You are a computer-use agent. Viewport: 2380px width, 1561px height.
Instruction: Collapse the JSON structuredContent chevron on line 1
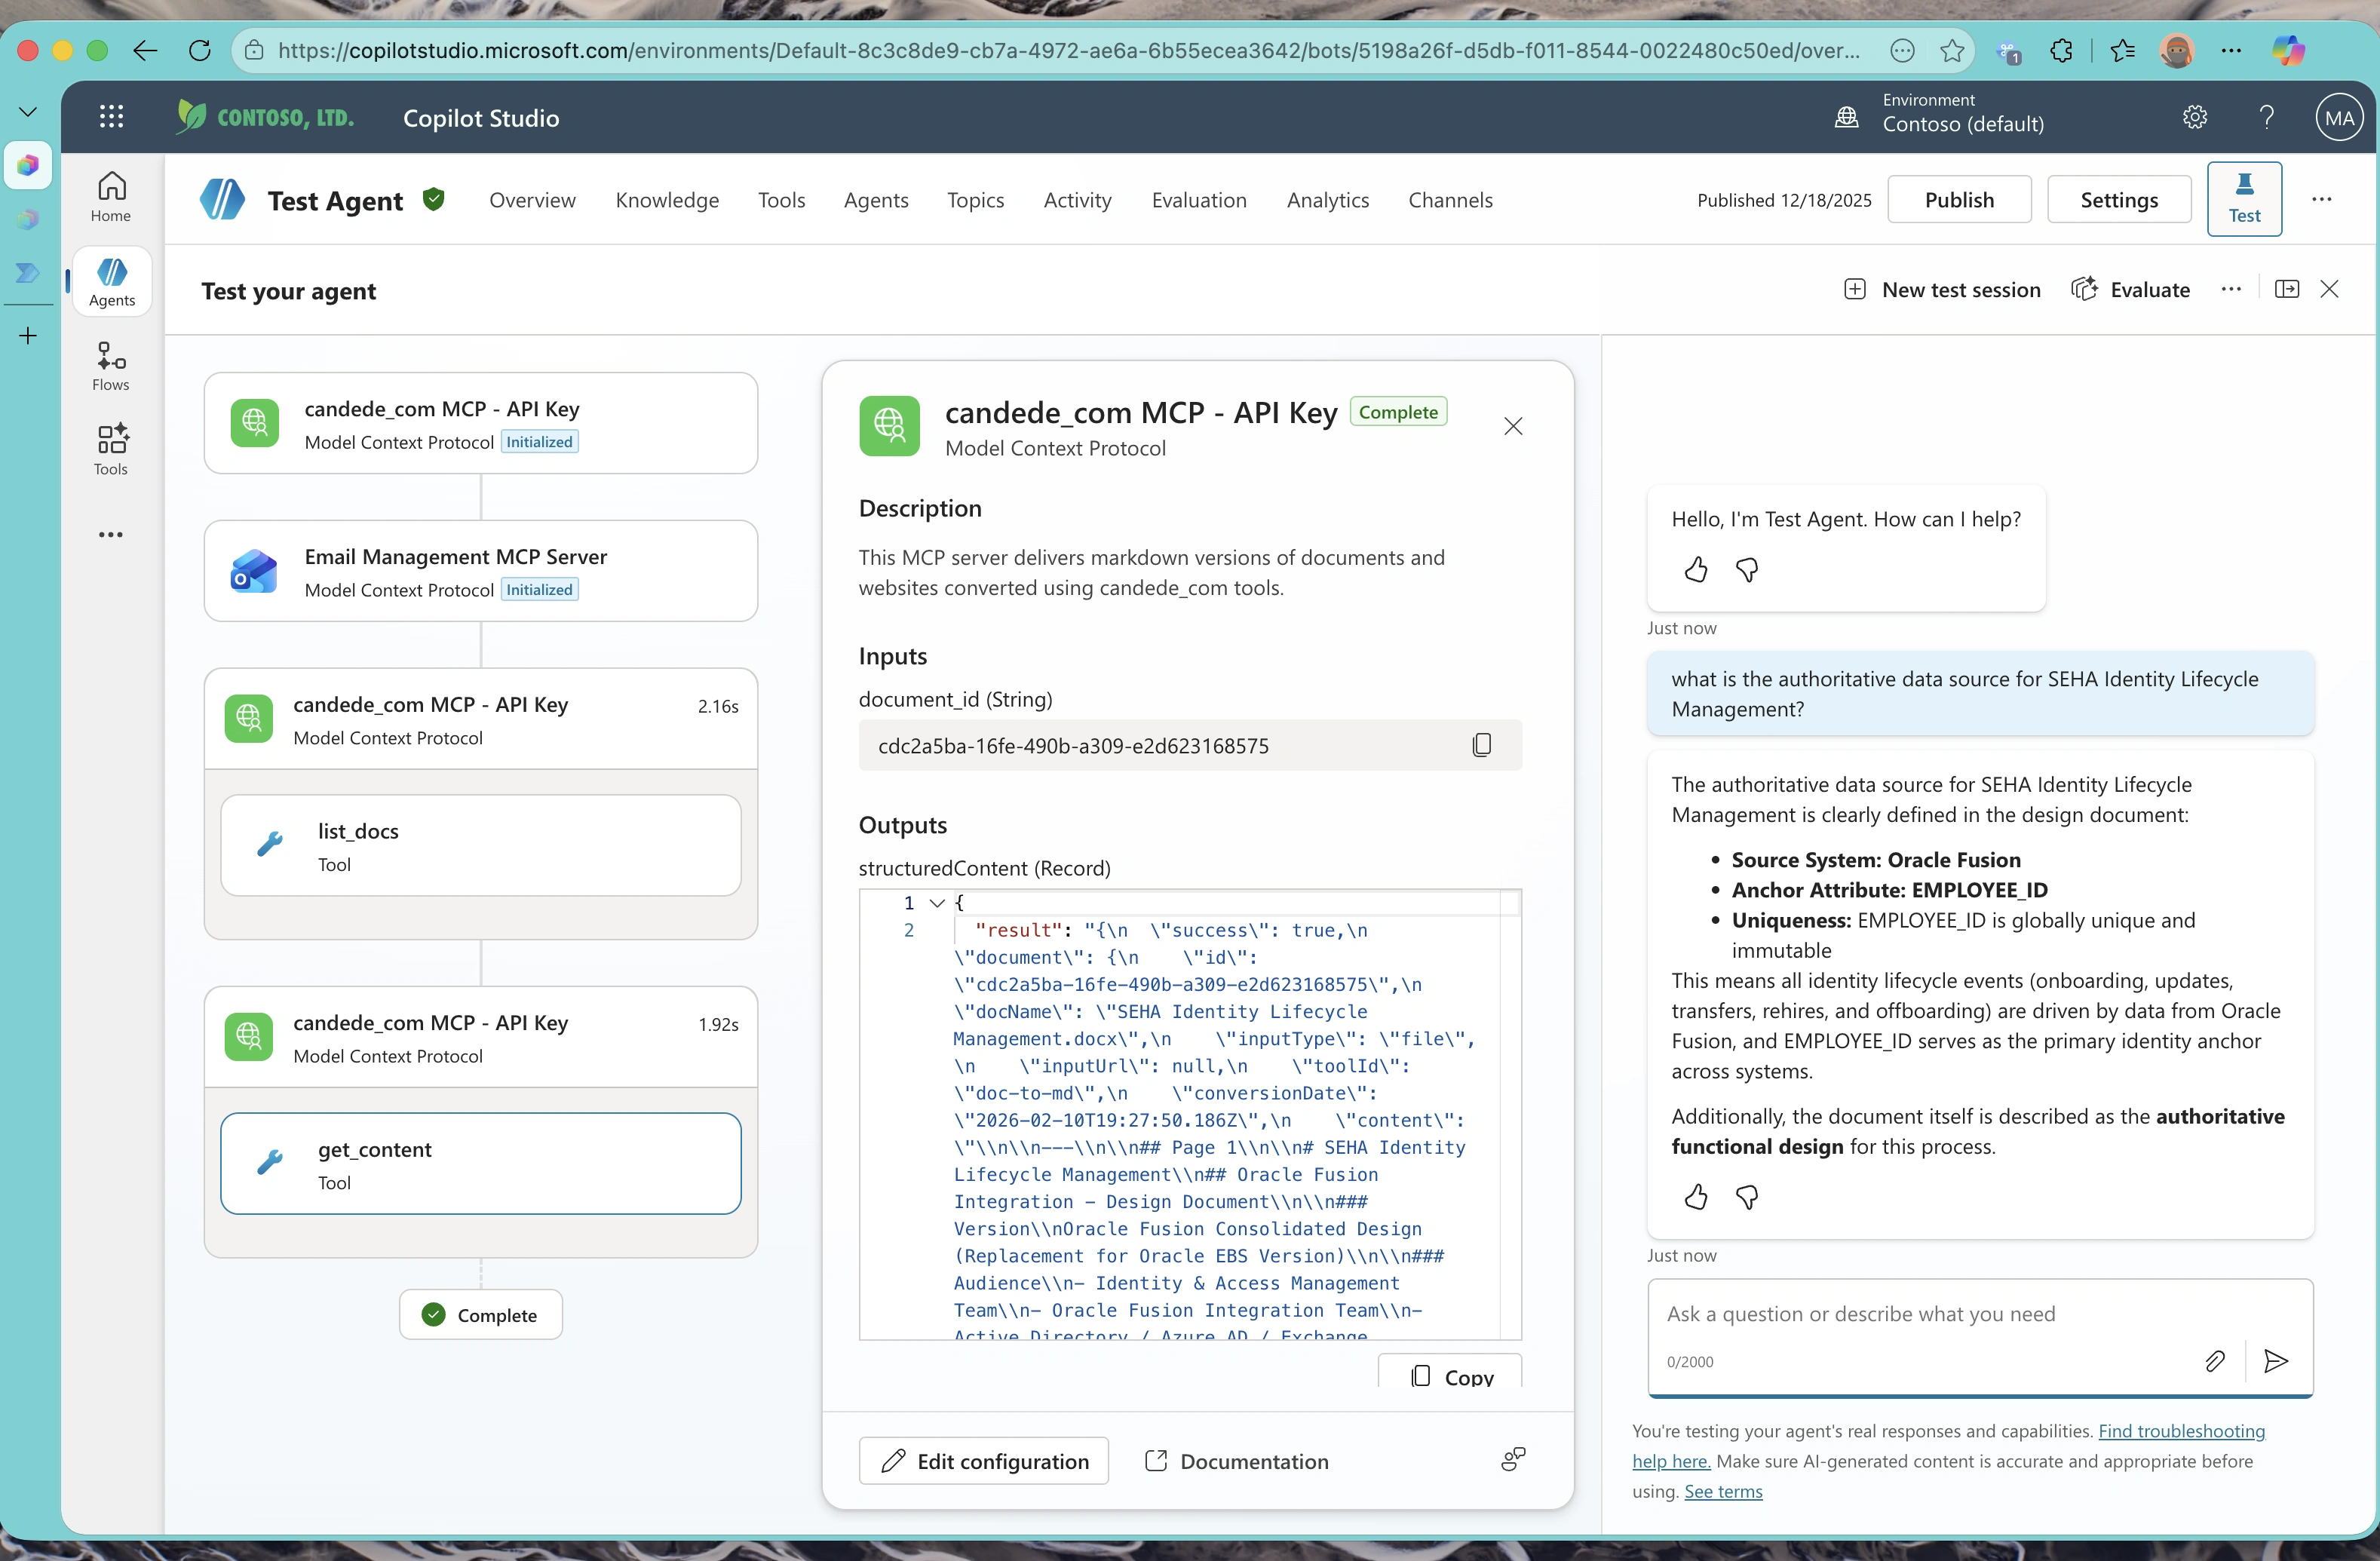(937, 902)
